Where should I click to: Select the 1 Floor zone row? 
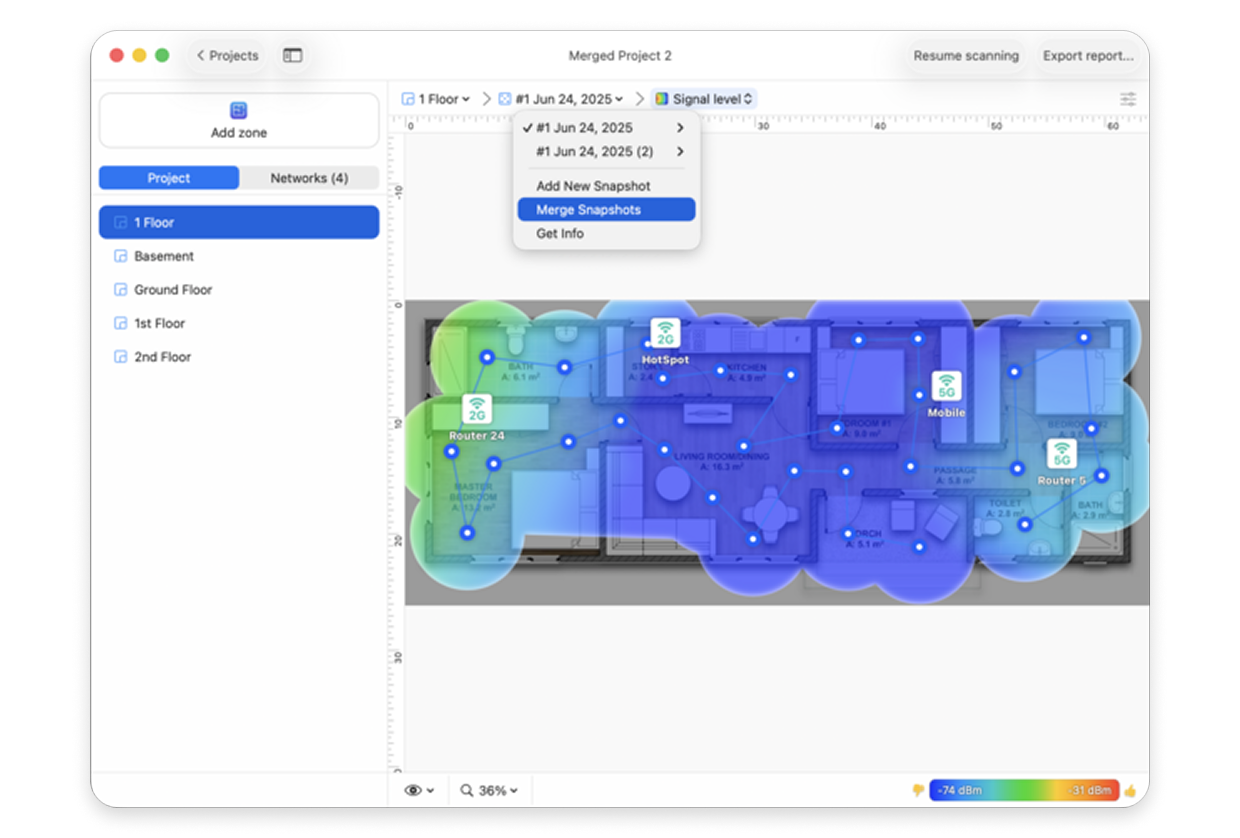[239, 222]
